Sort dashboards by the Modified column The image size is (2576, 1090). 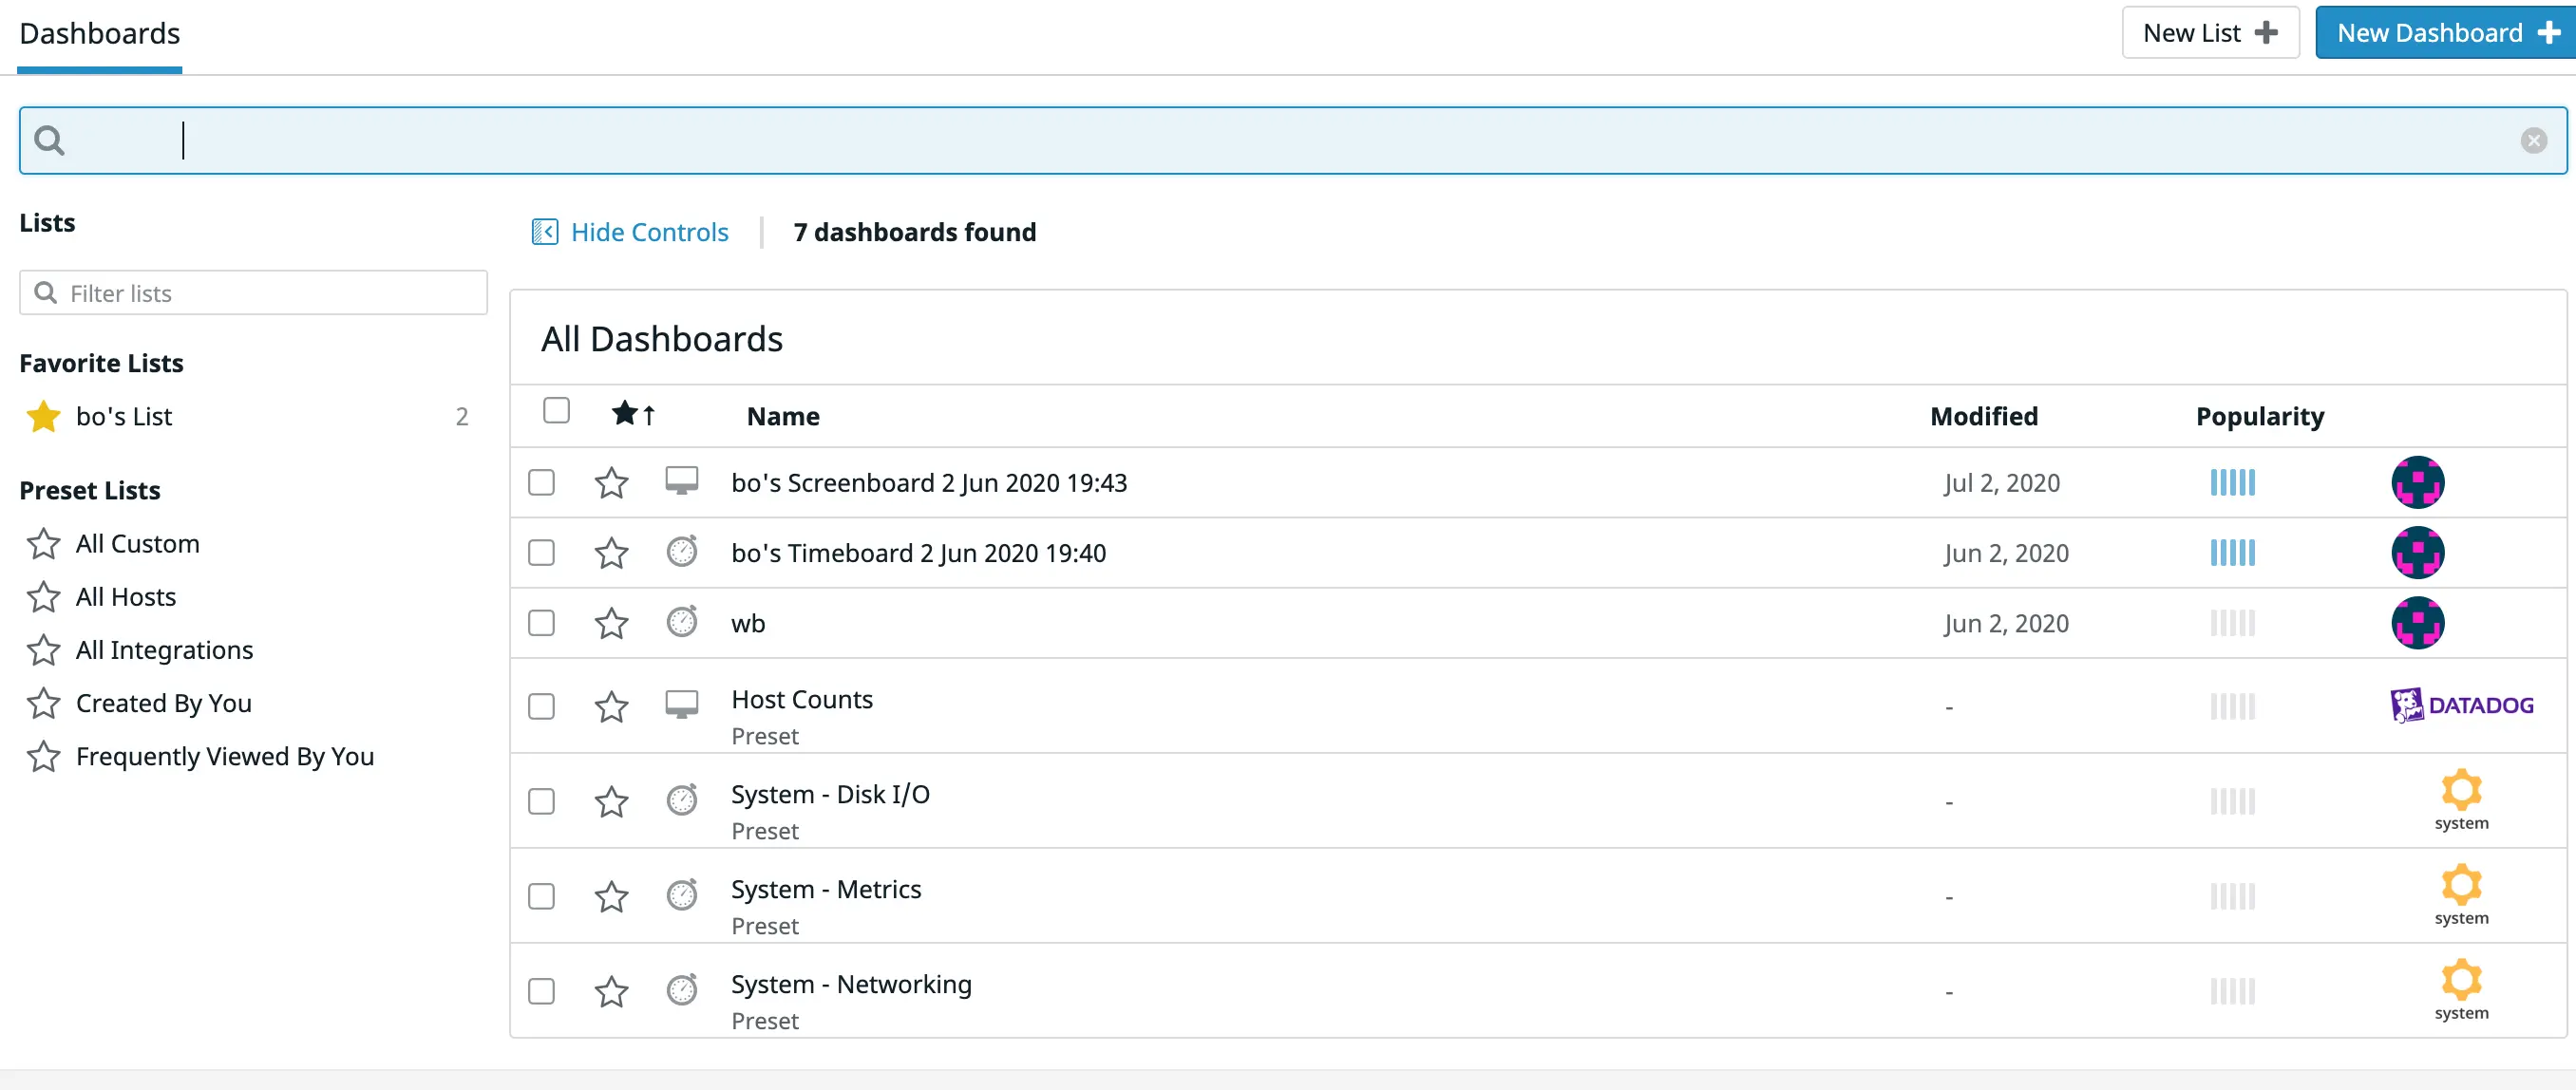pyautogui.click(x=1983, y=416)
